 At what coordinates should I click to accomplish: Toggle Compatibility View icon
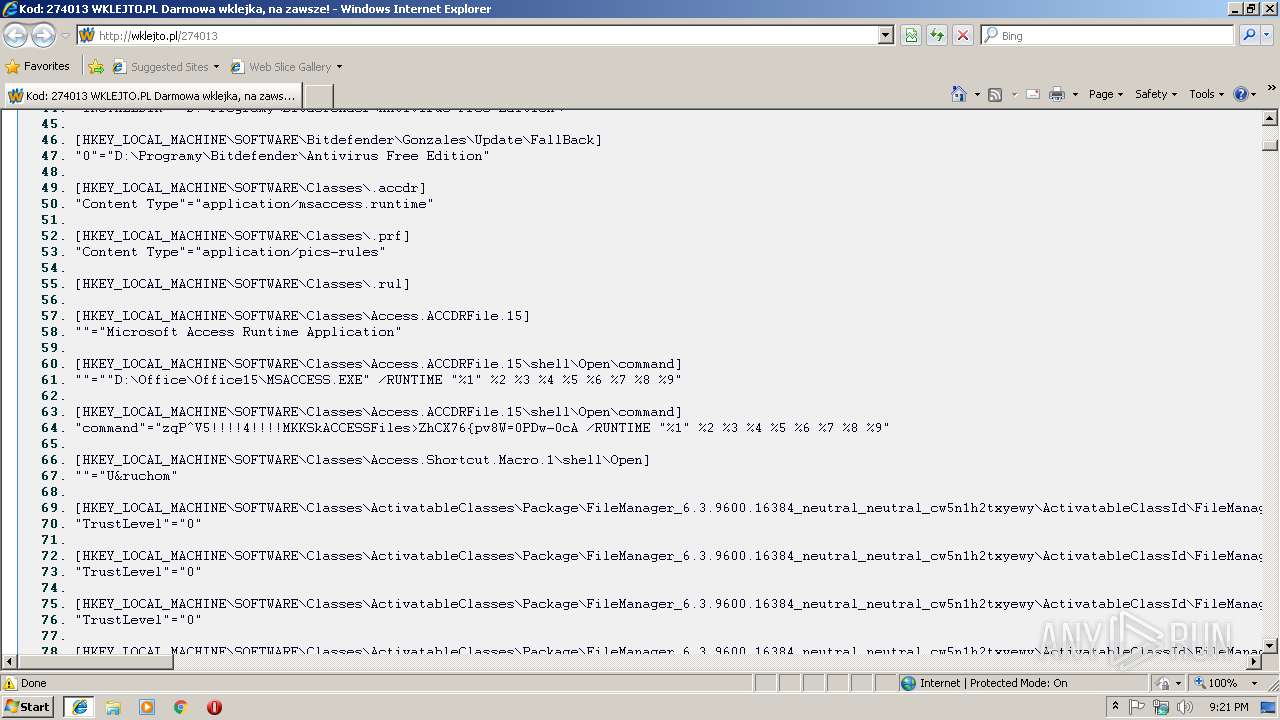tap(911, 36)
